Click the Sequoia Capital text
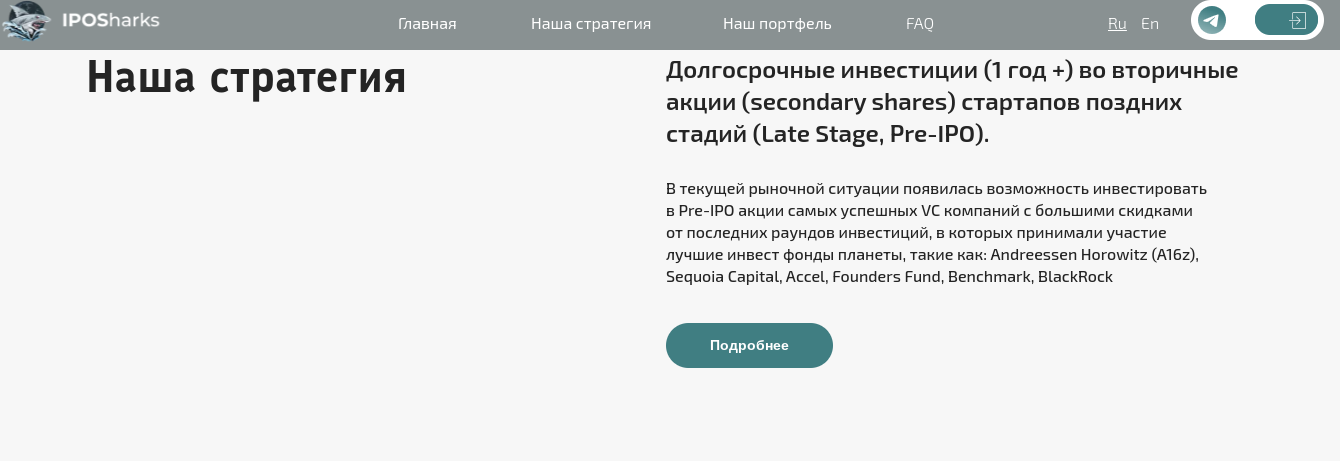This screenshot has width=1340, height=461. (723, 277)
